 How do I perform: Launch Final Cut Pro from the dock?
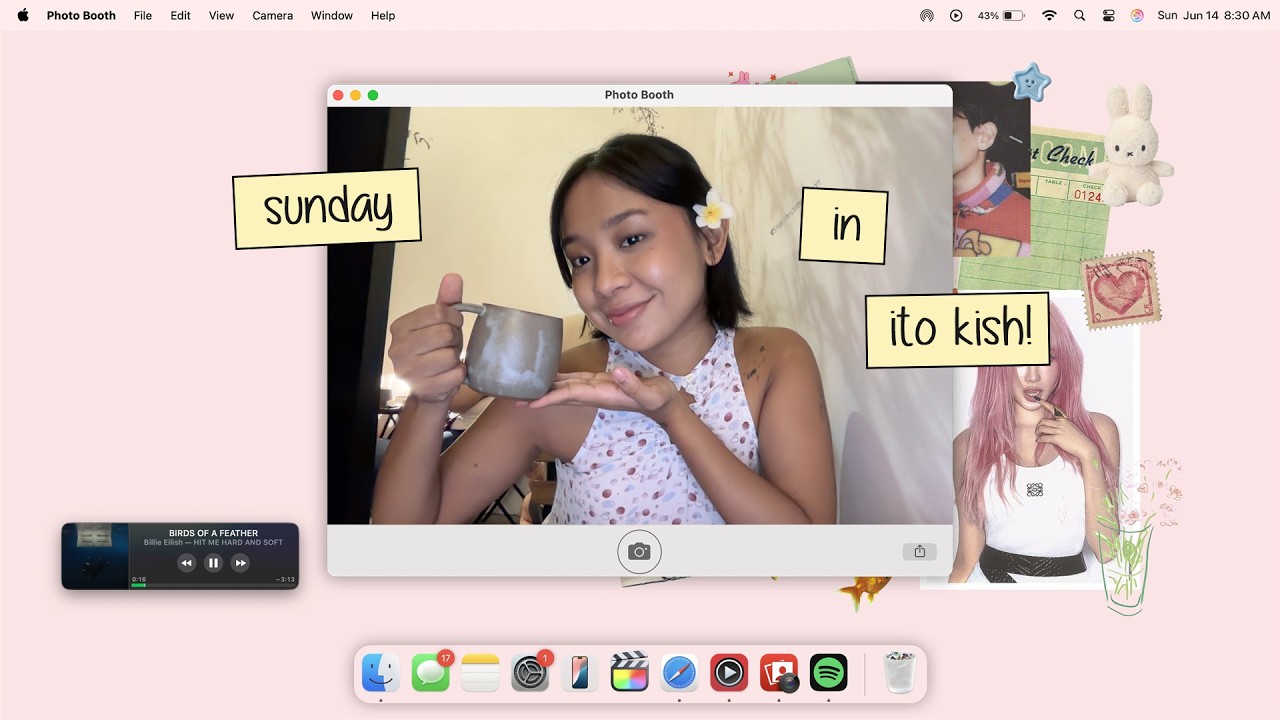tap(629, 672)
